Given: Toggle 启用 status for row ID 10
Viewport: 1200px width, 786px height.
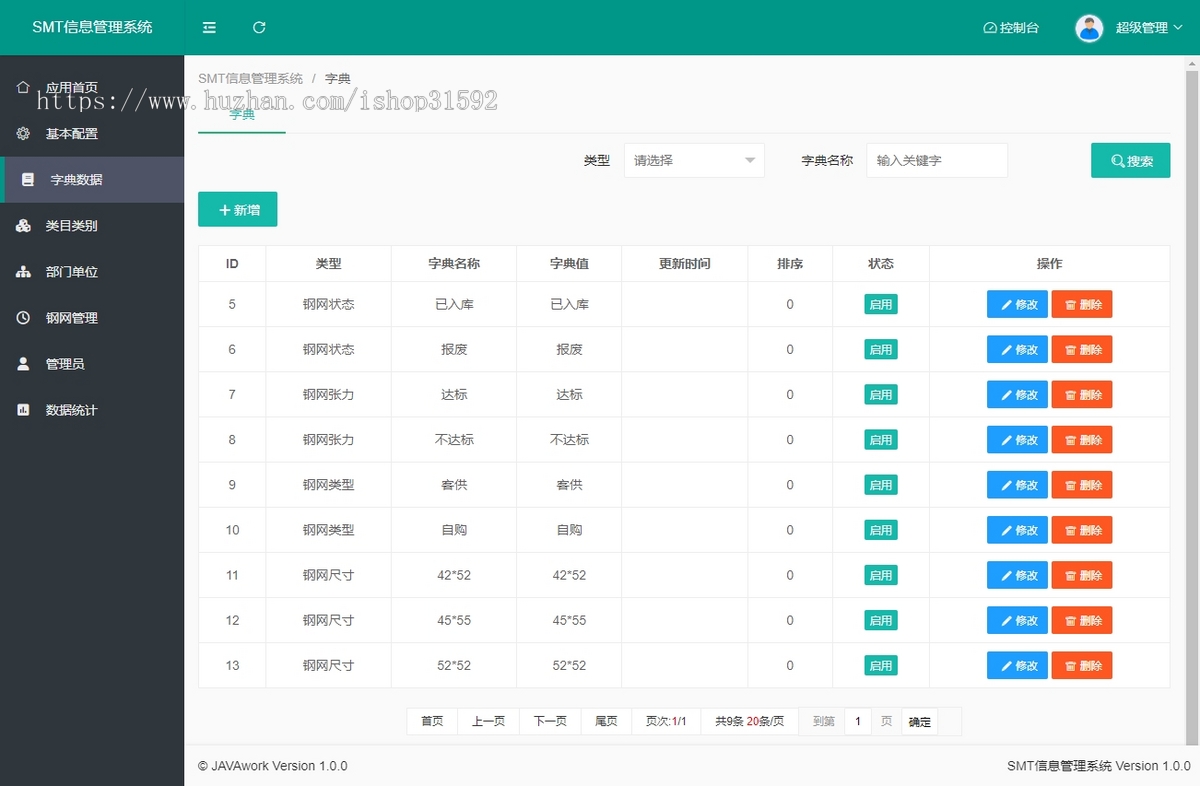Looking at the screenshot, I should click(x=881, y=529).
